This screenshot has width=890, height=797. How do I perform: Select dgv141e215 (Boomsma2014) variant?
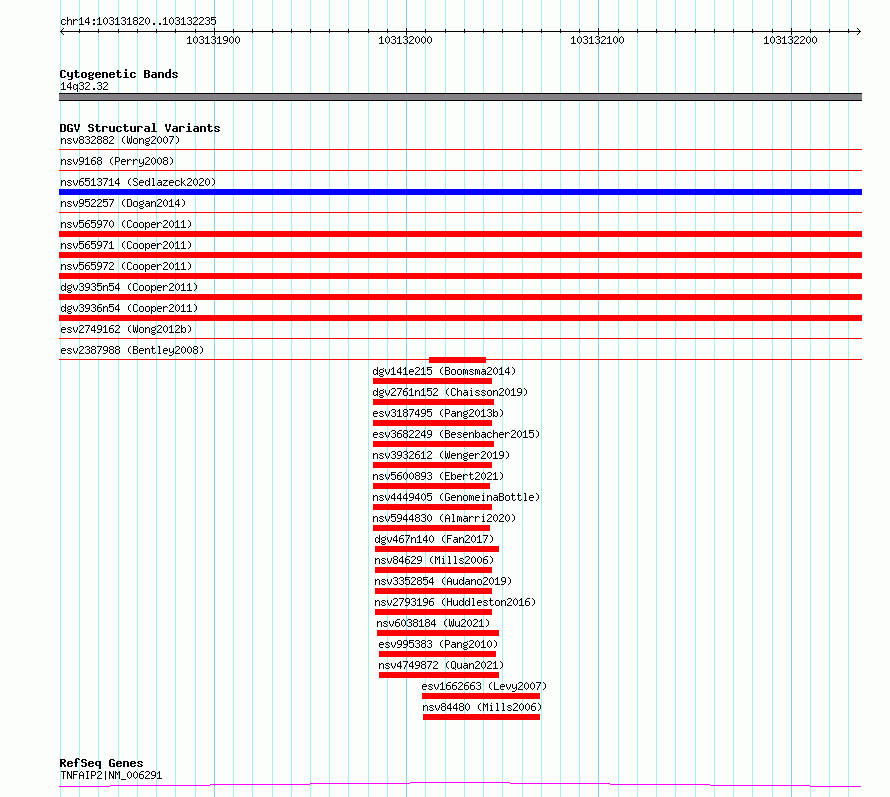pyautogui.click(x=444, y=371)
